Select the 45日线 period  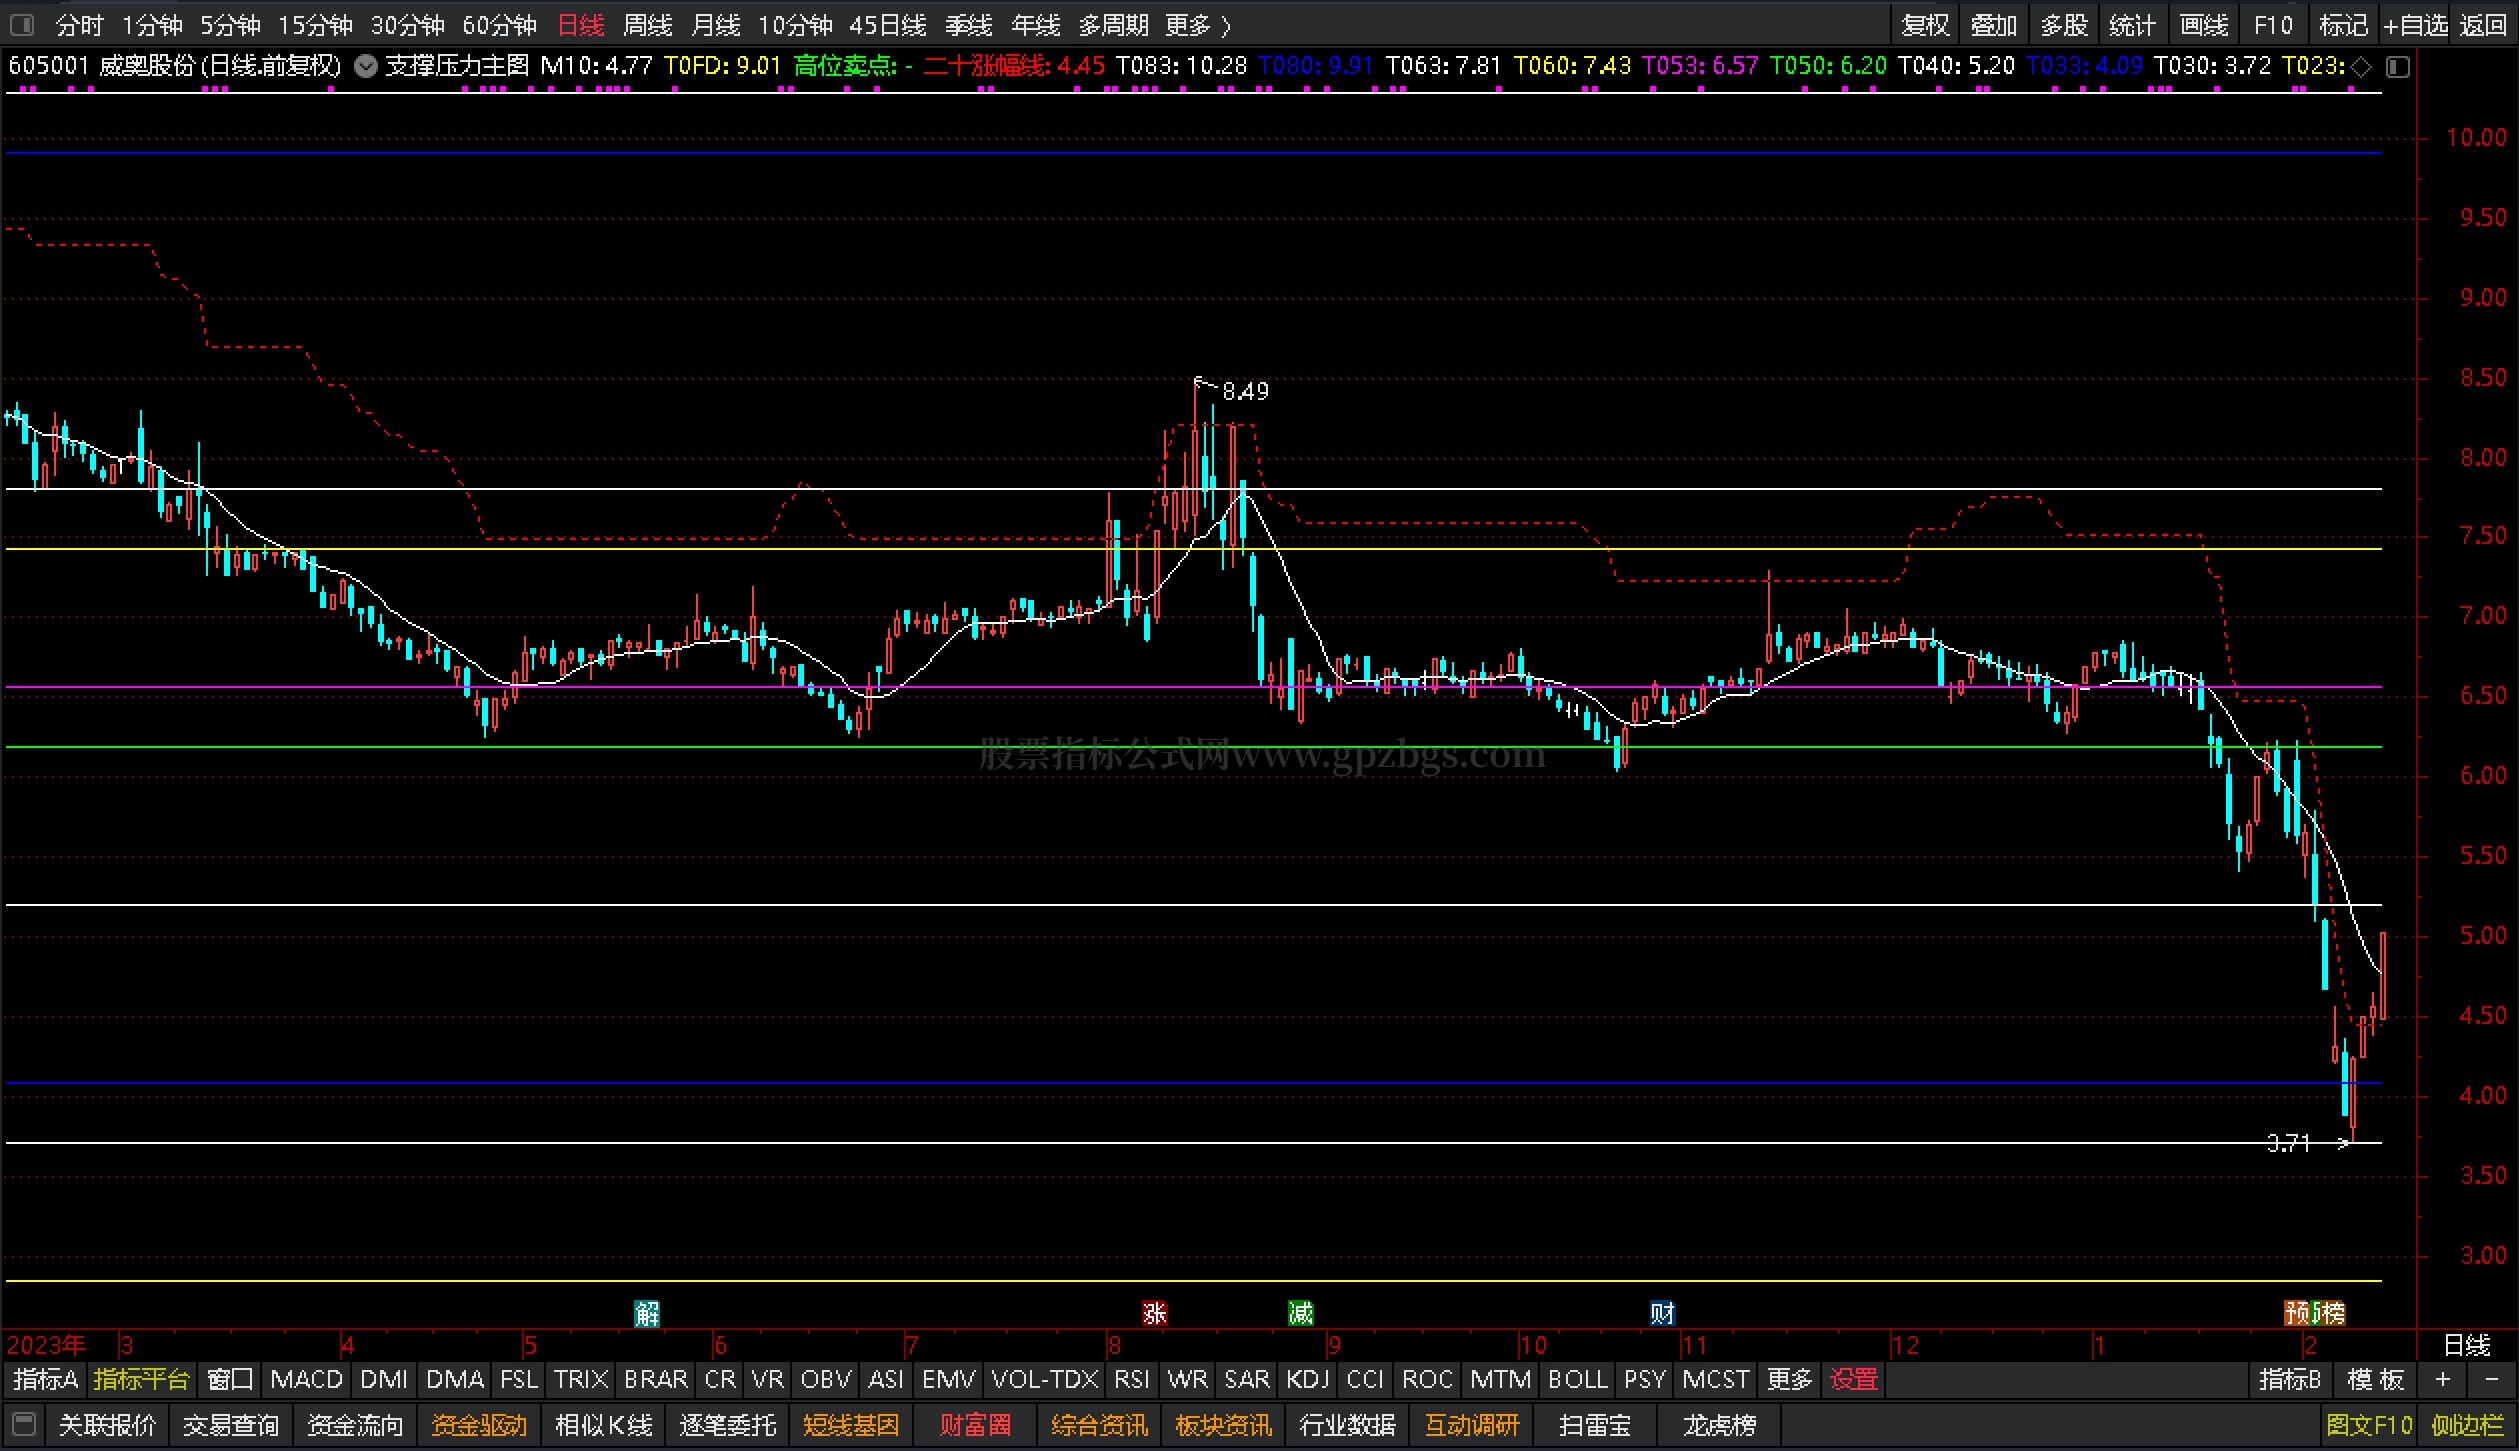[887, 25]
